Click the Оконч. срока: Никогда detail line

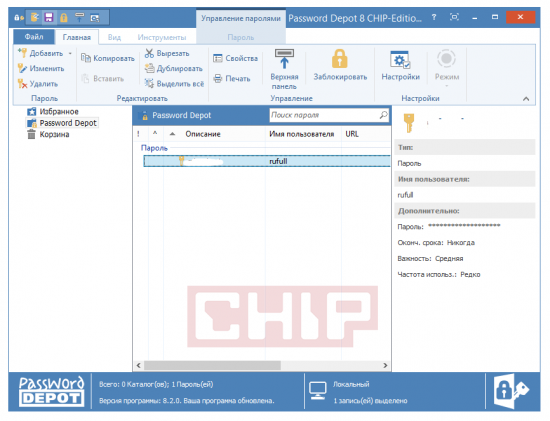(436, 243)
